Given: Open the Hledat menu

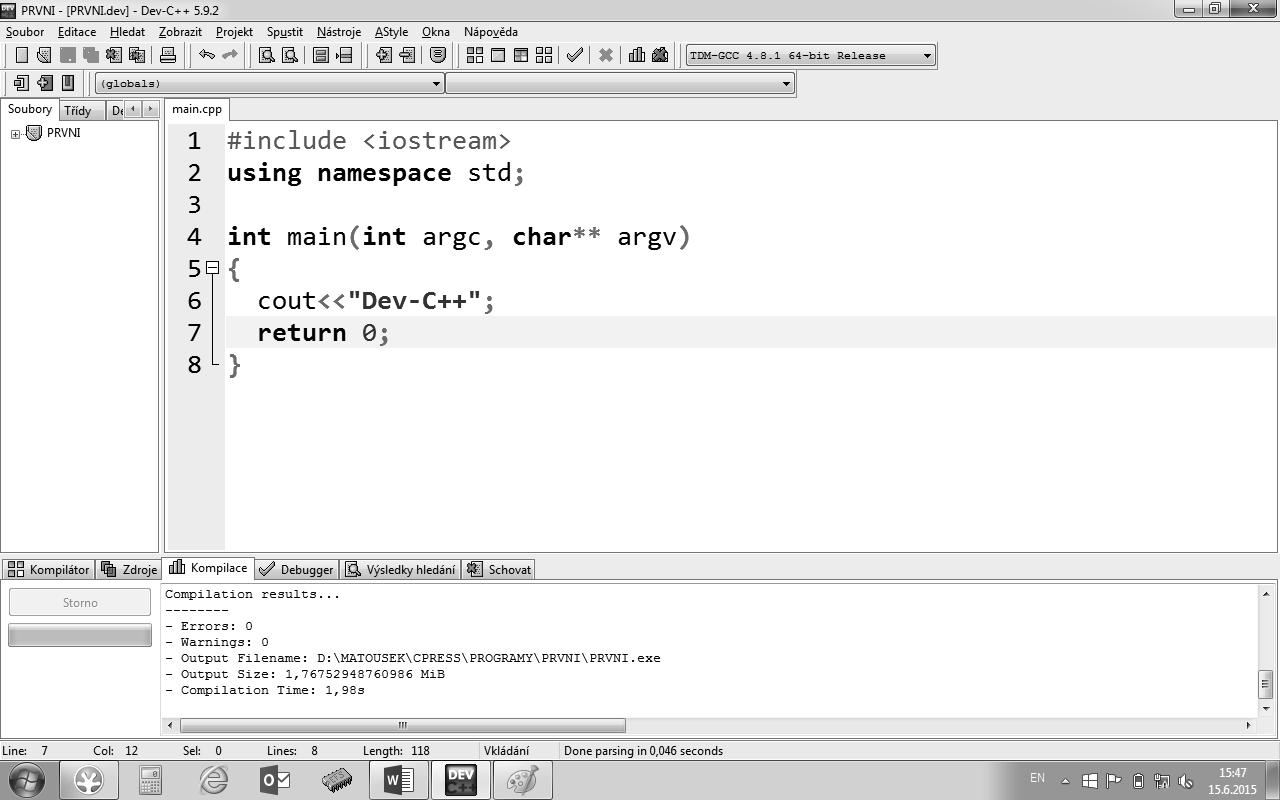Looking at the screenshot, I should [127, 32].
